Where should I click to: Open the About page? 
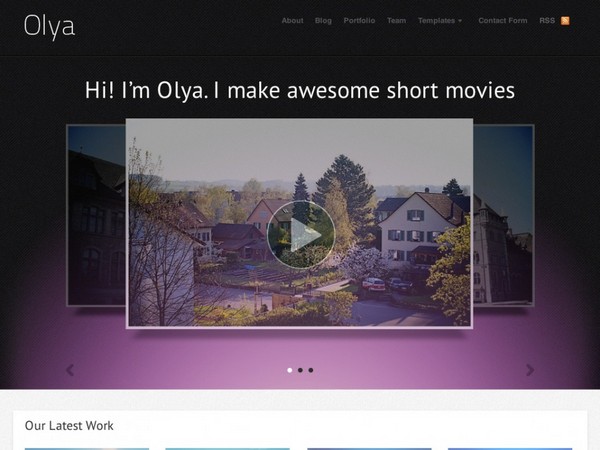[x=292, y=21]
